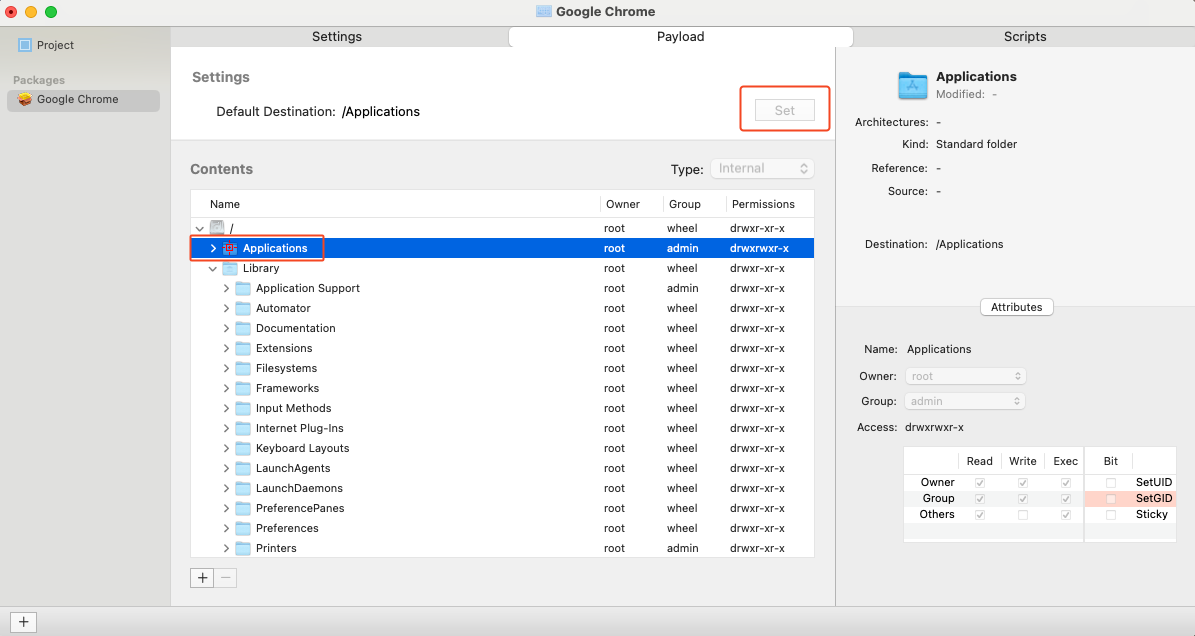Click the LaunchDaemons folder icon

pos(243,488)
